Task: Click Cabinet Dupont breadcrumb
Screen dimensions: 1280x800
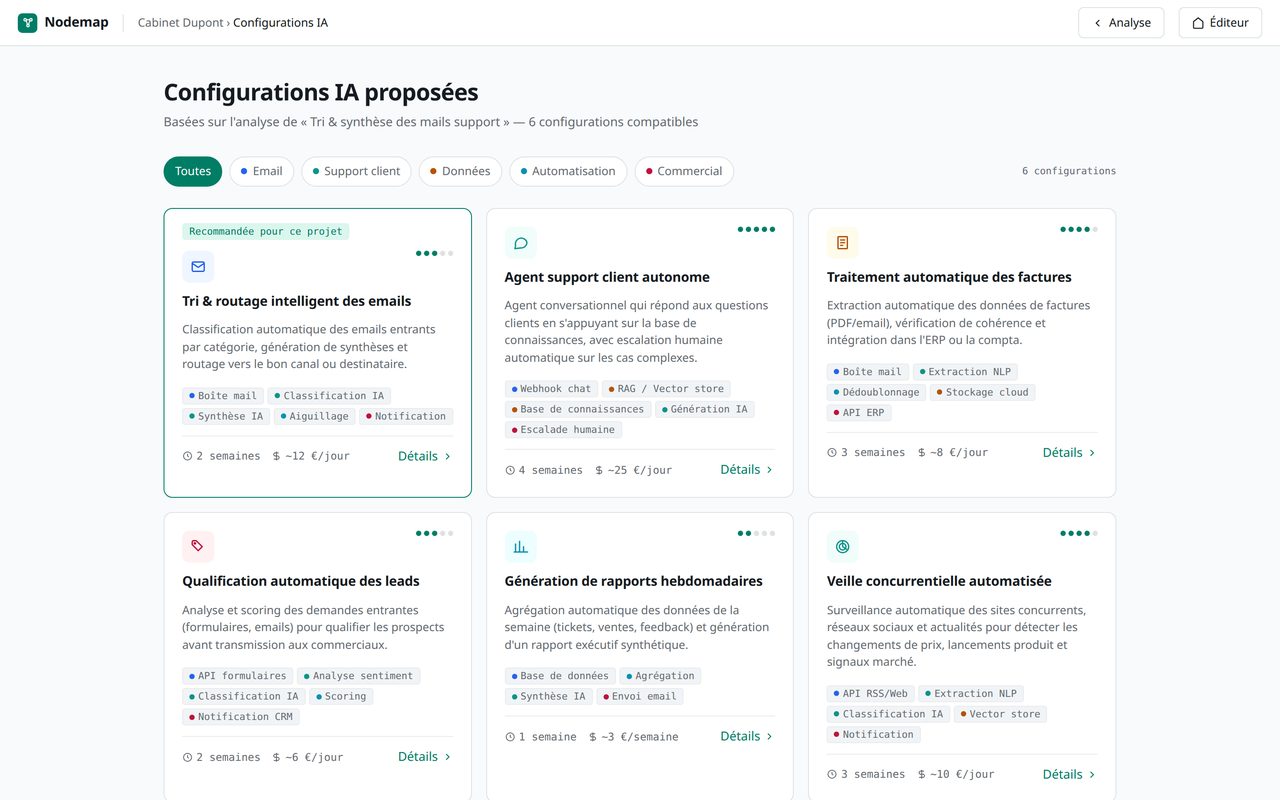Action: [x=181, y=23]
